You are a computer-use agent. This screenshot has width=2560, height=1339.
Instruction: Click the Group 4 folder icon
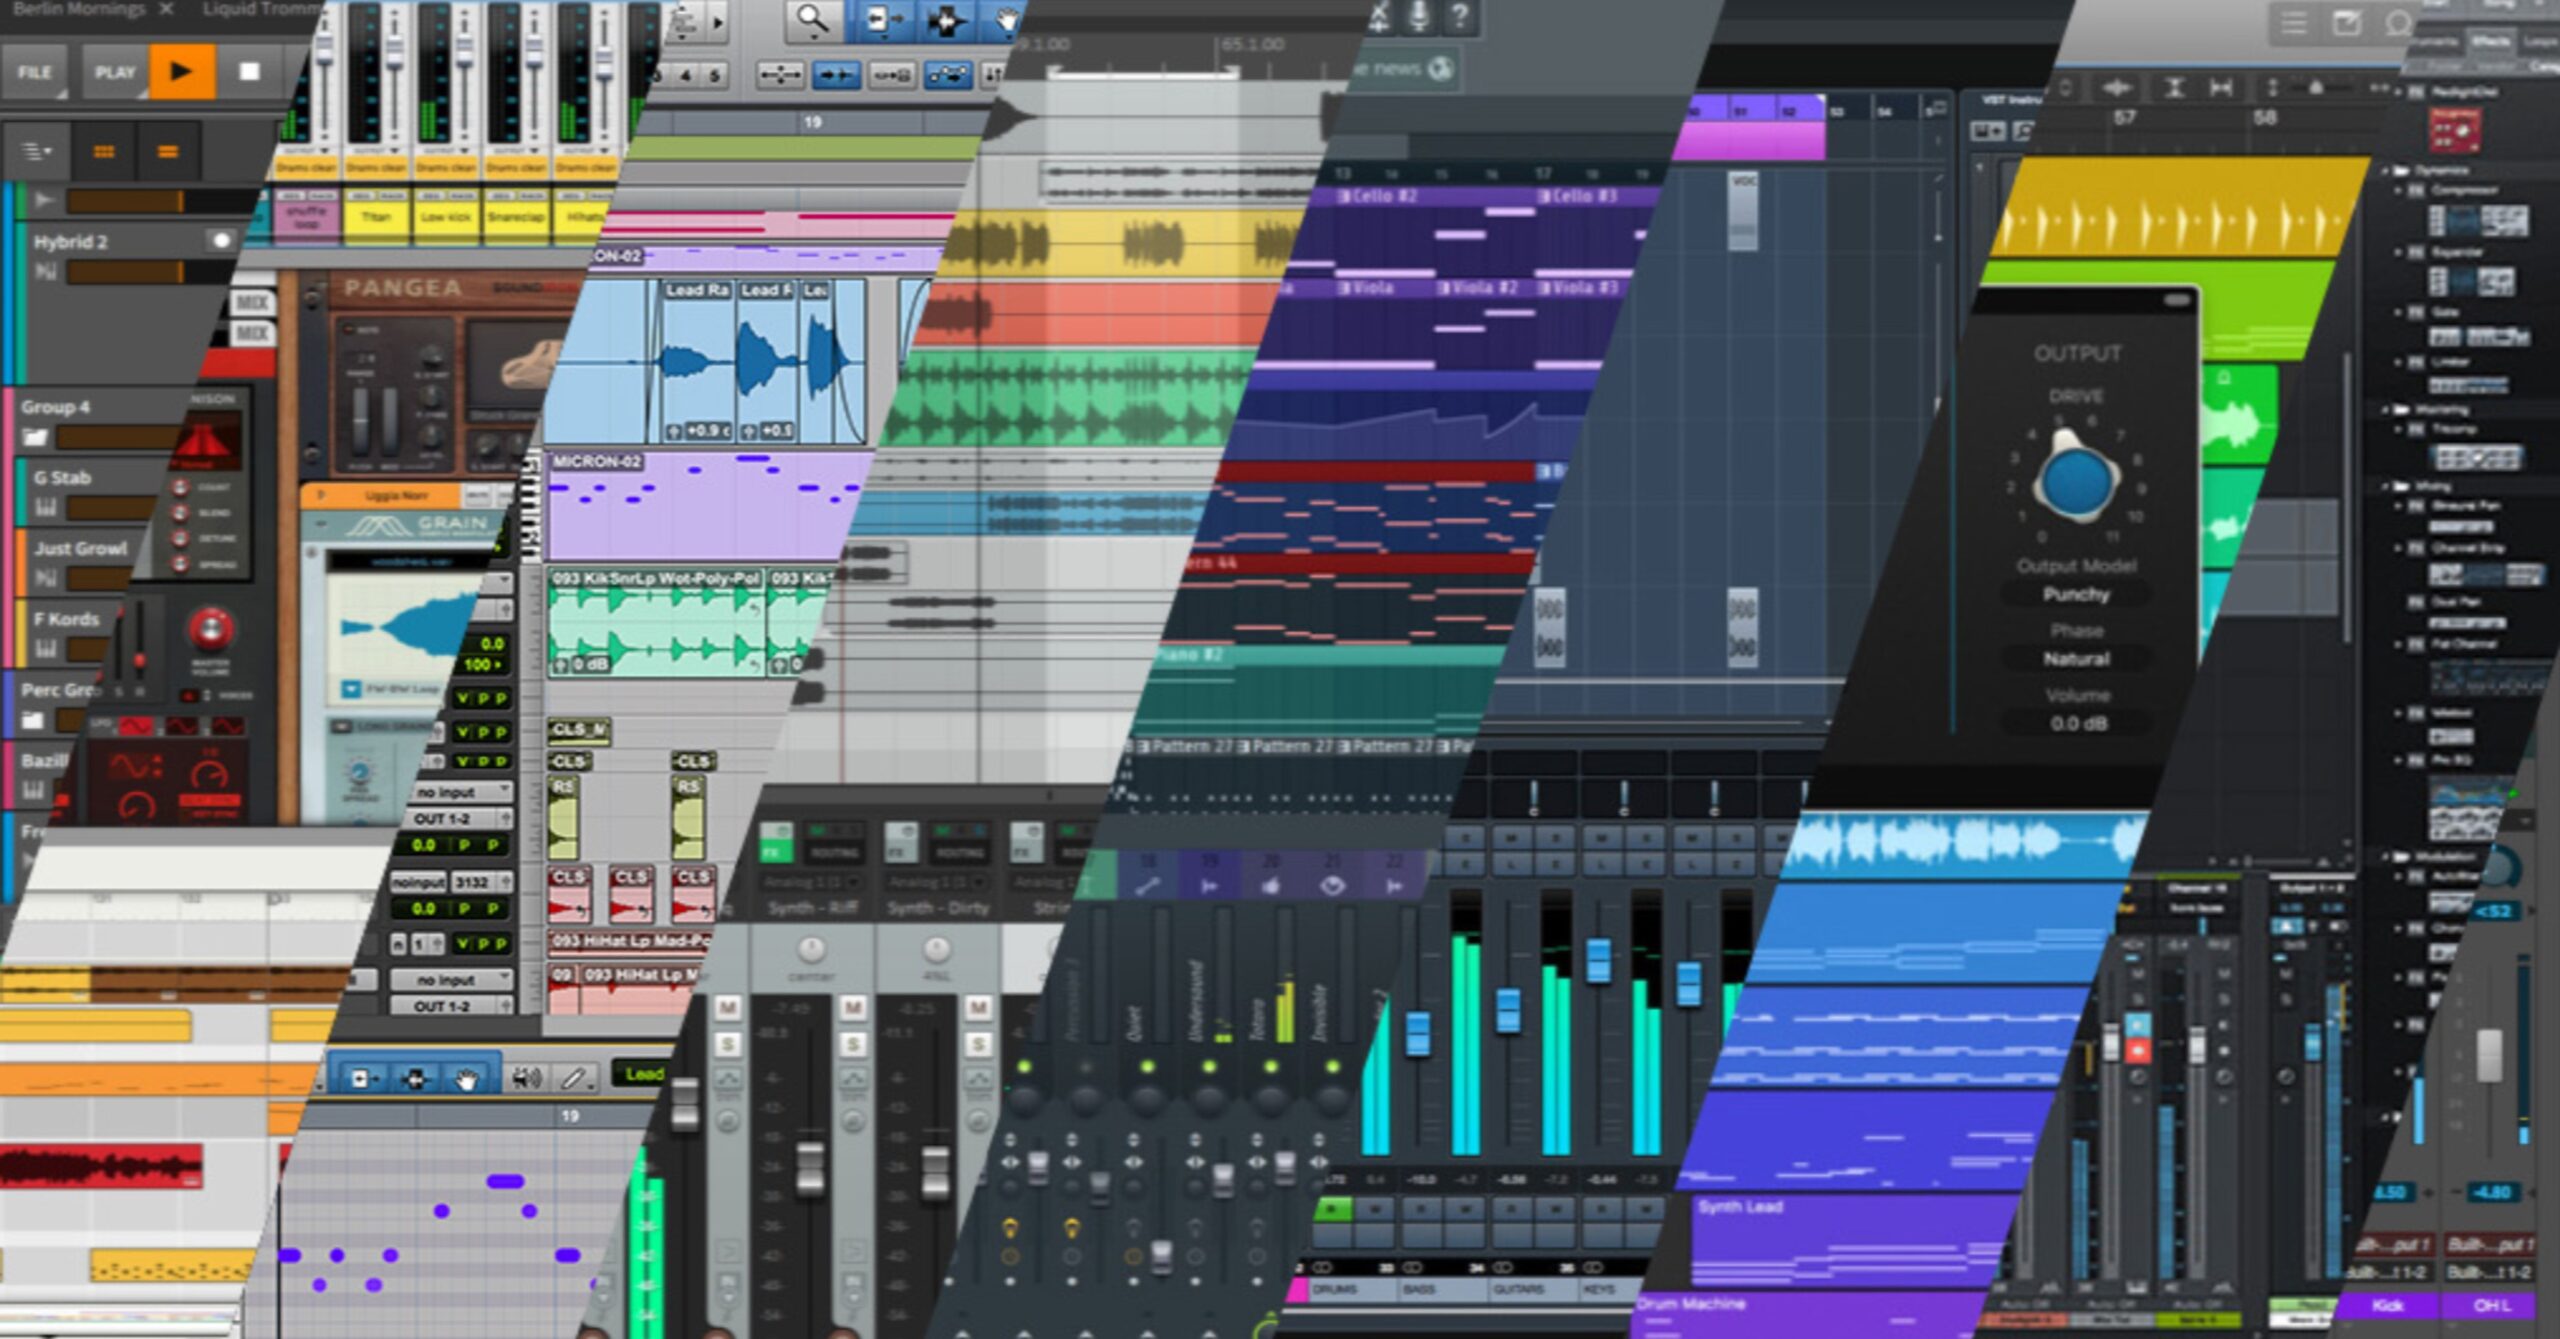click(35, 437)
